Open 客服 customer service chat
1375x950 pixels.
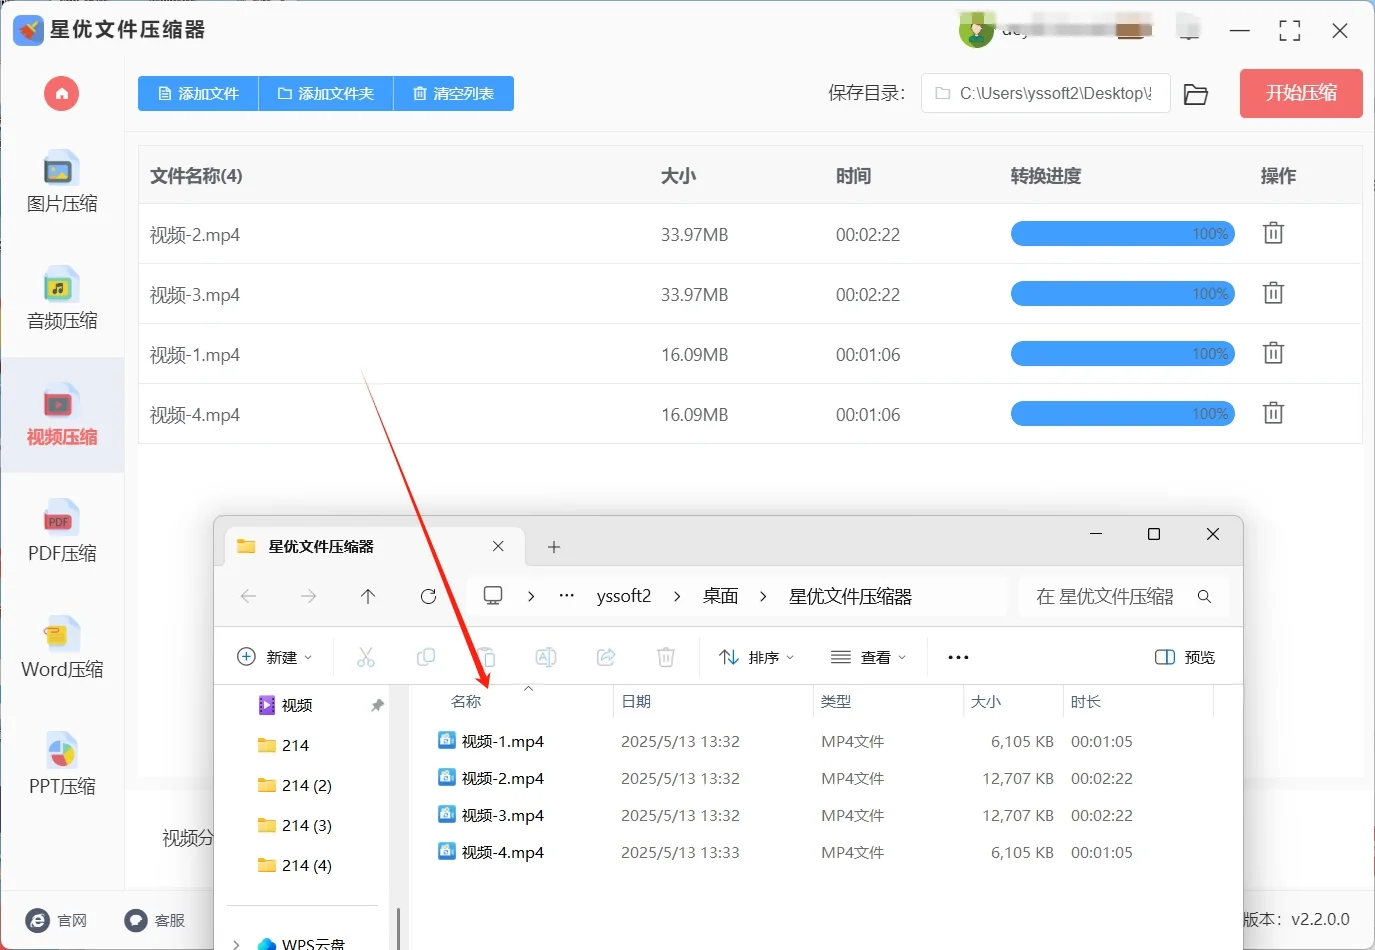[155, 920]
